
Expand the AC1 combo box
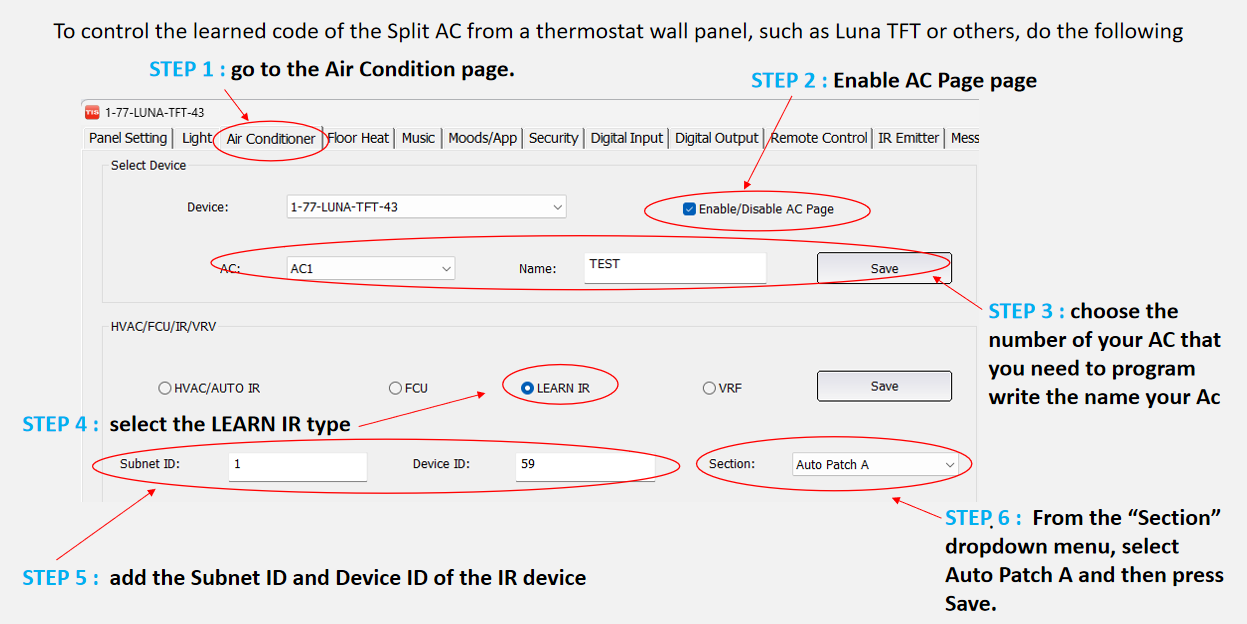click(370, 268)
